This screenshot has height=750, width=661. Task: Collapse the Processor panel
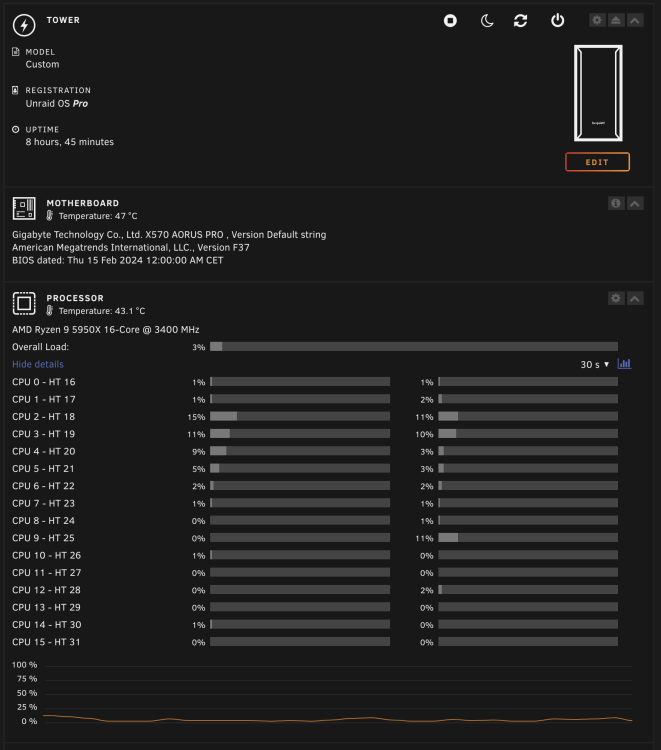635,298
